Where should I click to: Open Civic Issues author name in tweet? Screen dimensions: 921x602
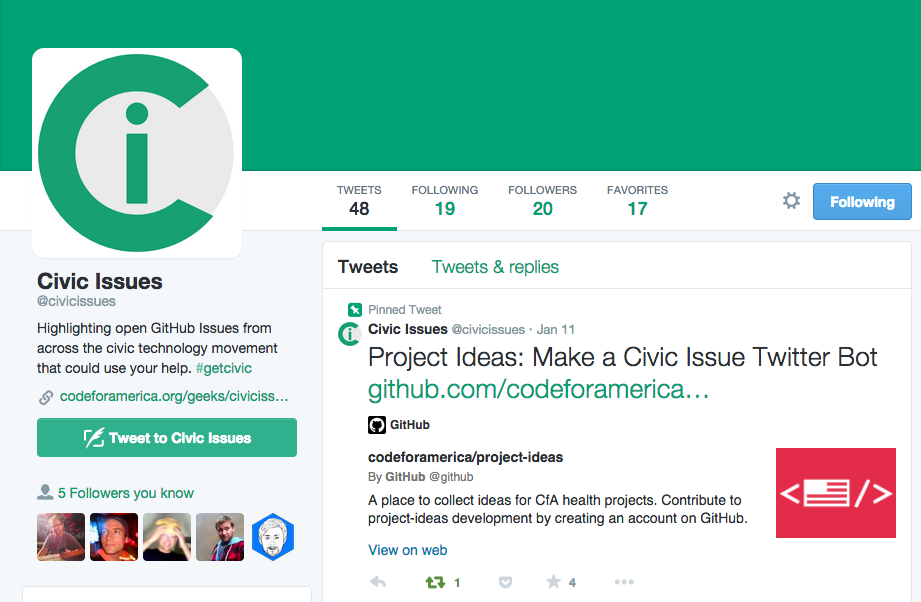coord(408,329)
